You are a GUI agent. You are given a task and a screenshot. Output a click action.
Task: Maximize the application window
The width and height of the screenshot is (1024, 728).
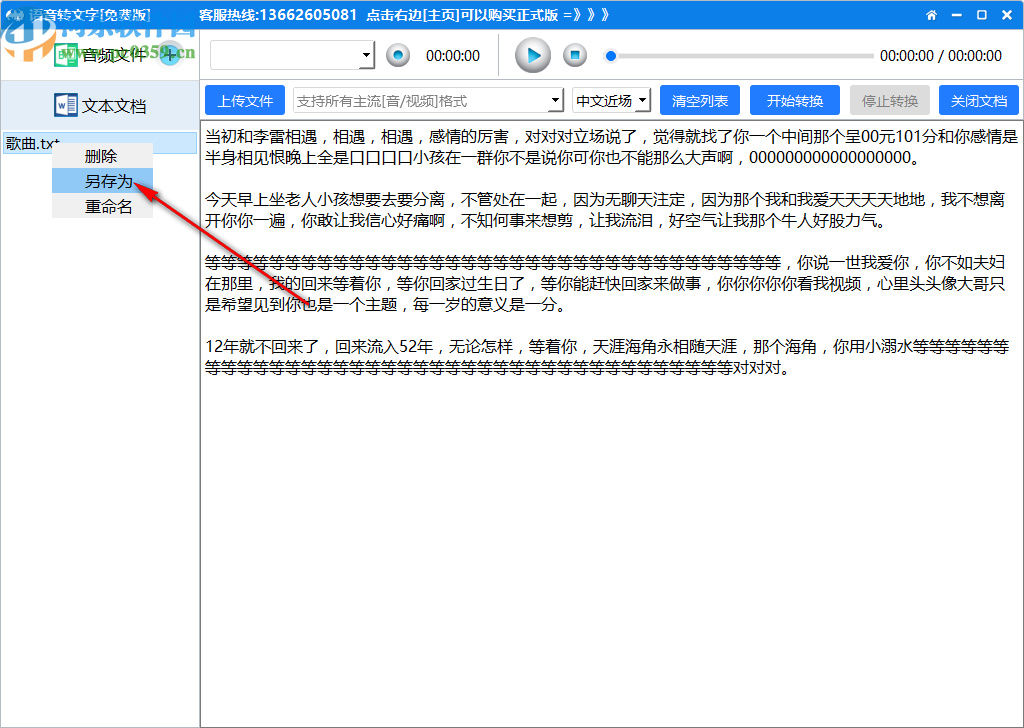point(982,15)
